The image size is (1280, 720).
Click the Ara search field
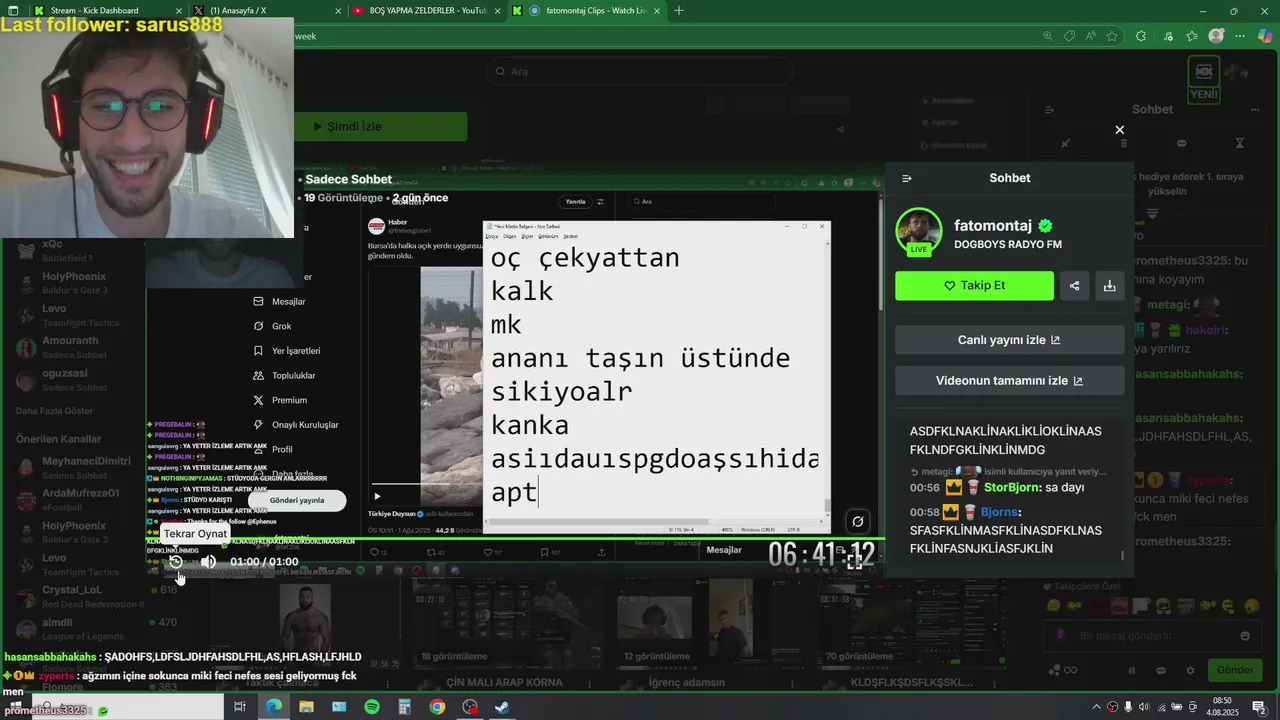click(x=640, y=72)
